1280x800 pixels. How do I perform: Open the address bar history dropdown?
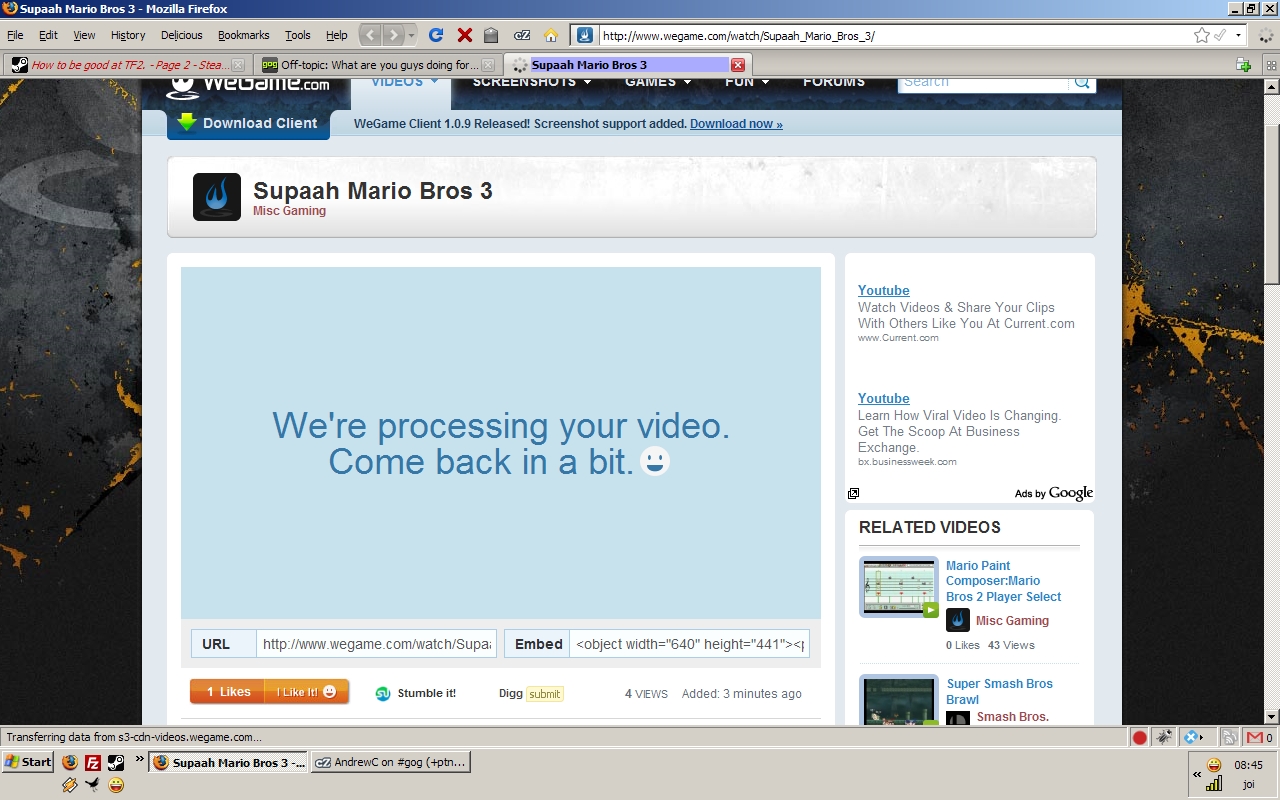(1239, 35)
